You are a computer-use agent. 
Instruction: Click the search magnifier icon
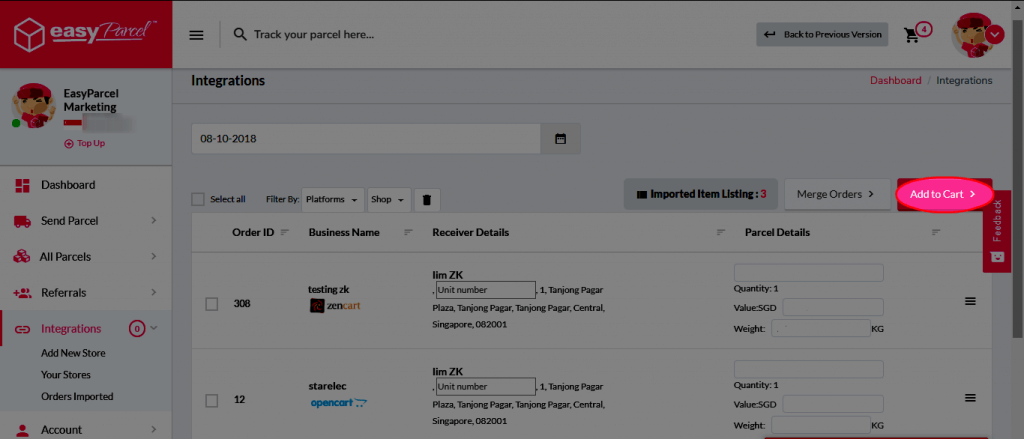tap(240, 34)
